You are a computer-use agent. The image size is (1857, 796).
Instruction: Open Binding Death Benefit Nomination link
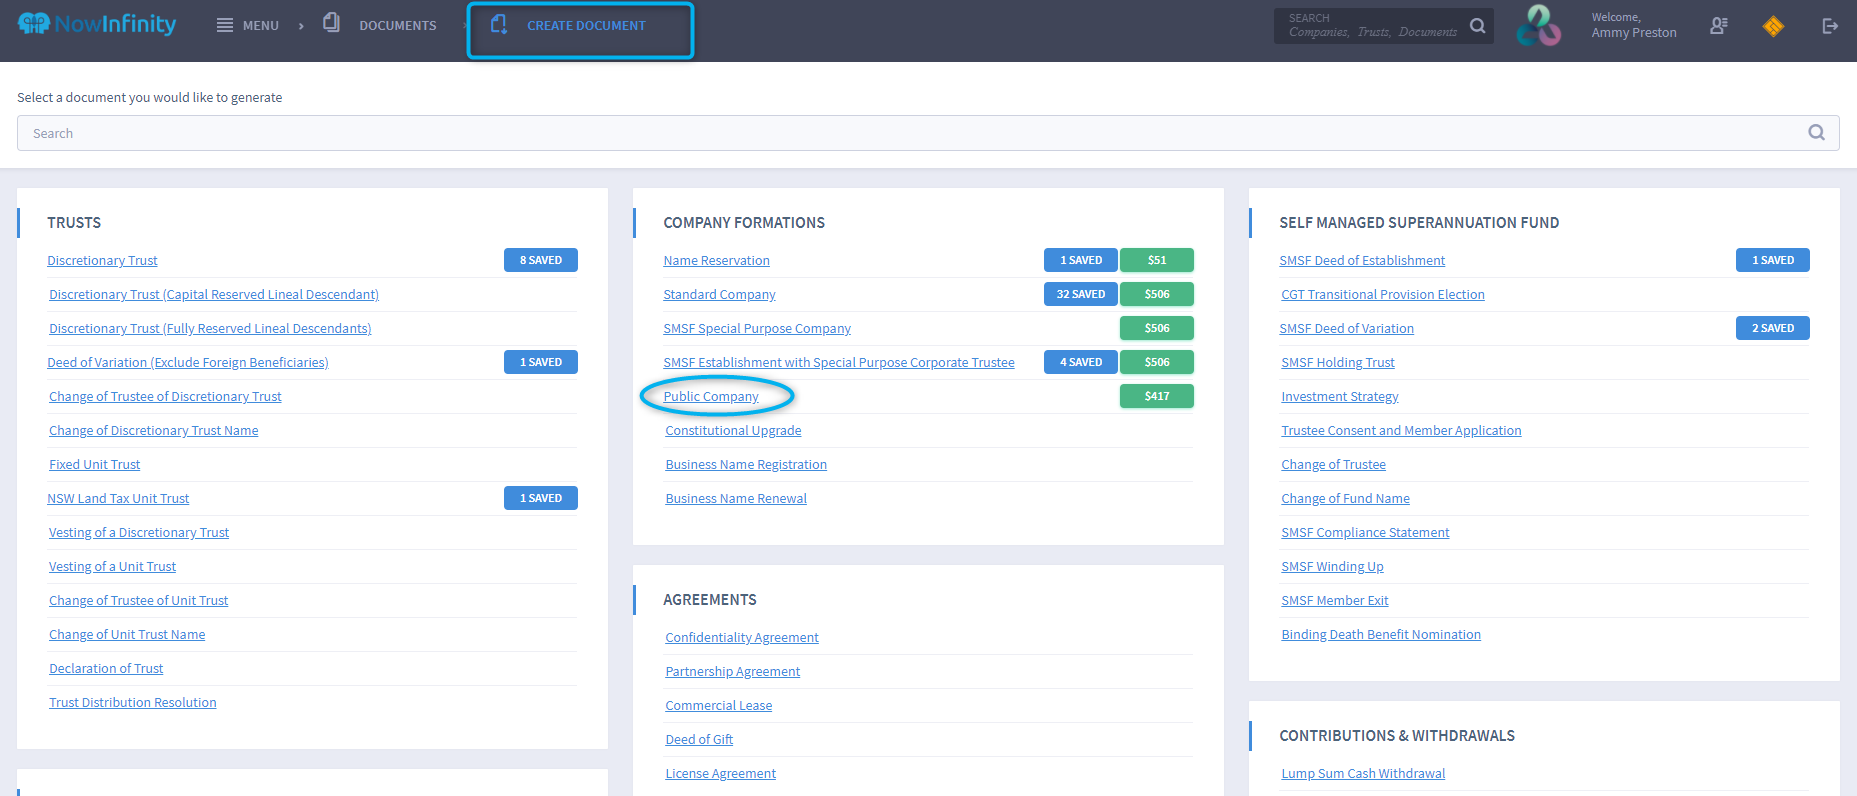[1381, 634]
